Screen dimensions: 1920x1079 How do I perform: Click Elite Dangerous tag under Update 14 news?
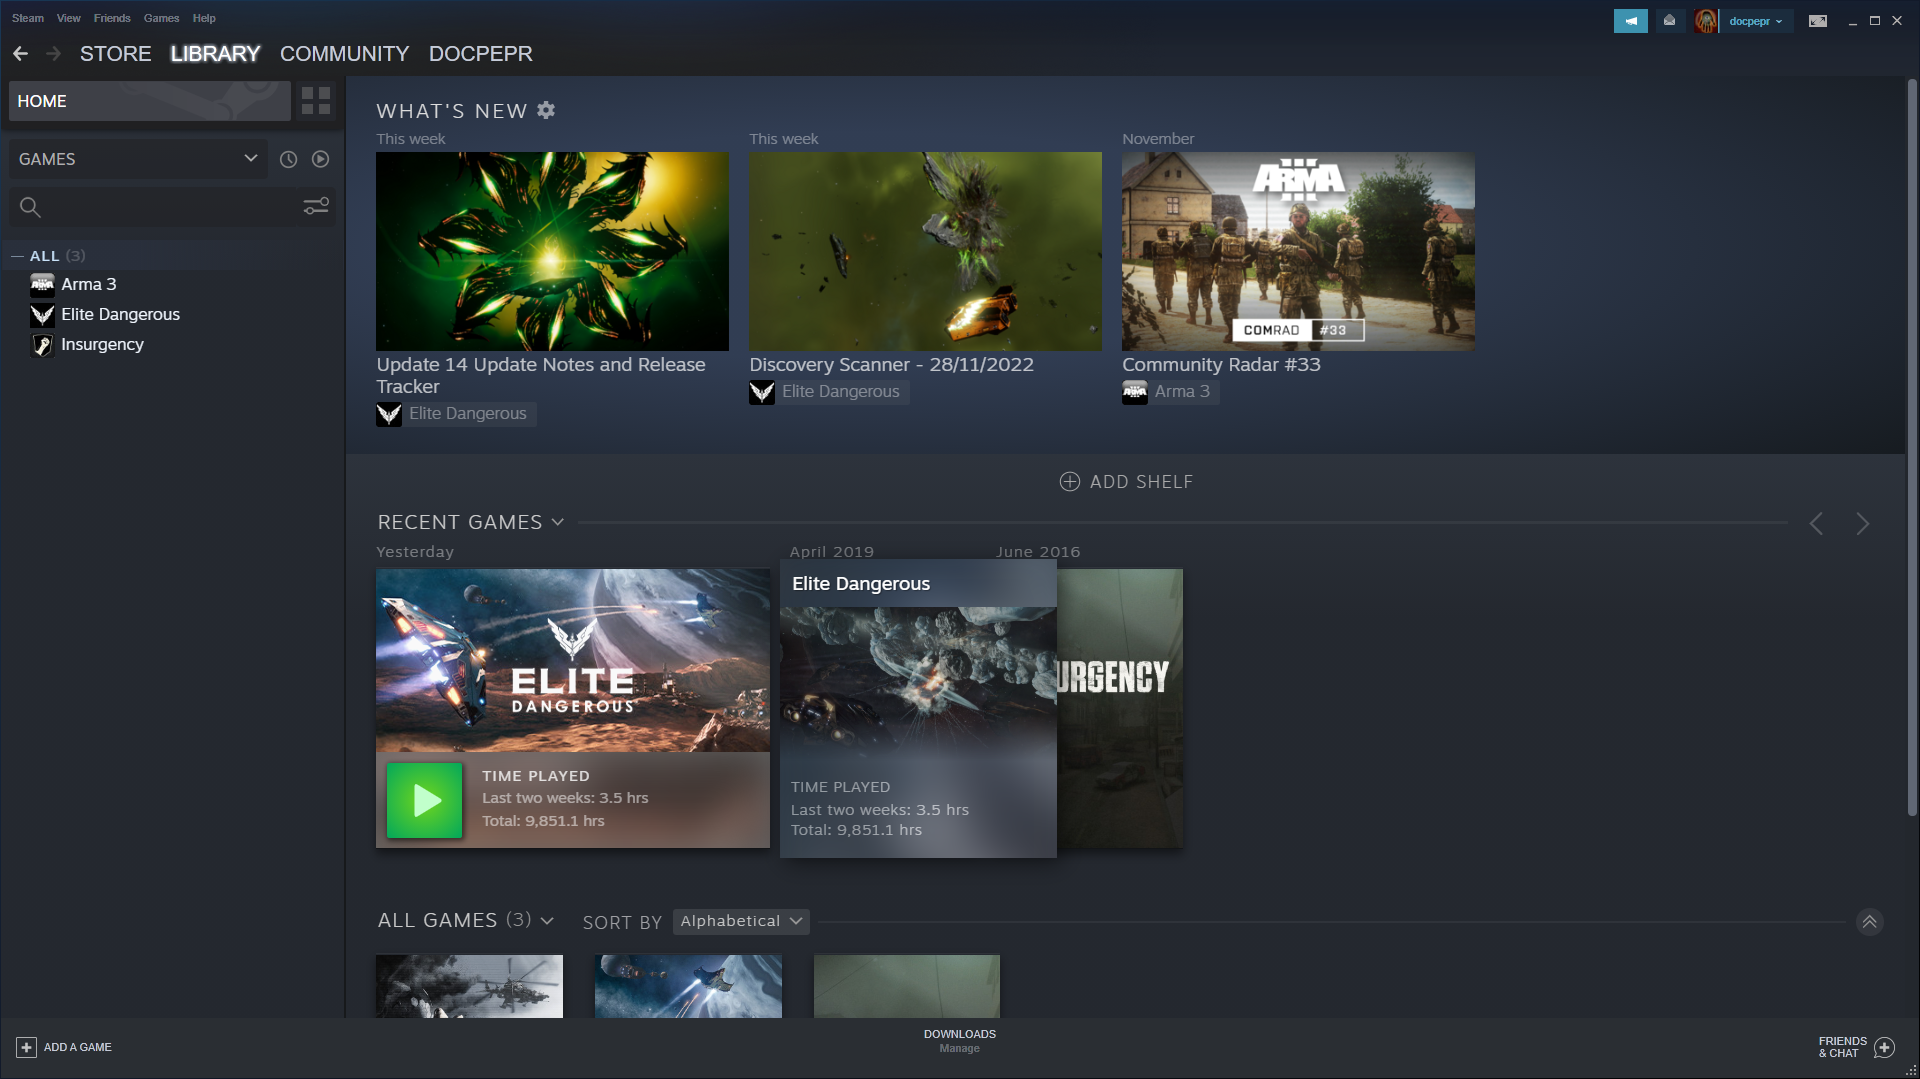(x=456, y=414)
